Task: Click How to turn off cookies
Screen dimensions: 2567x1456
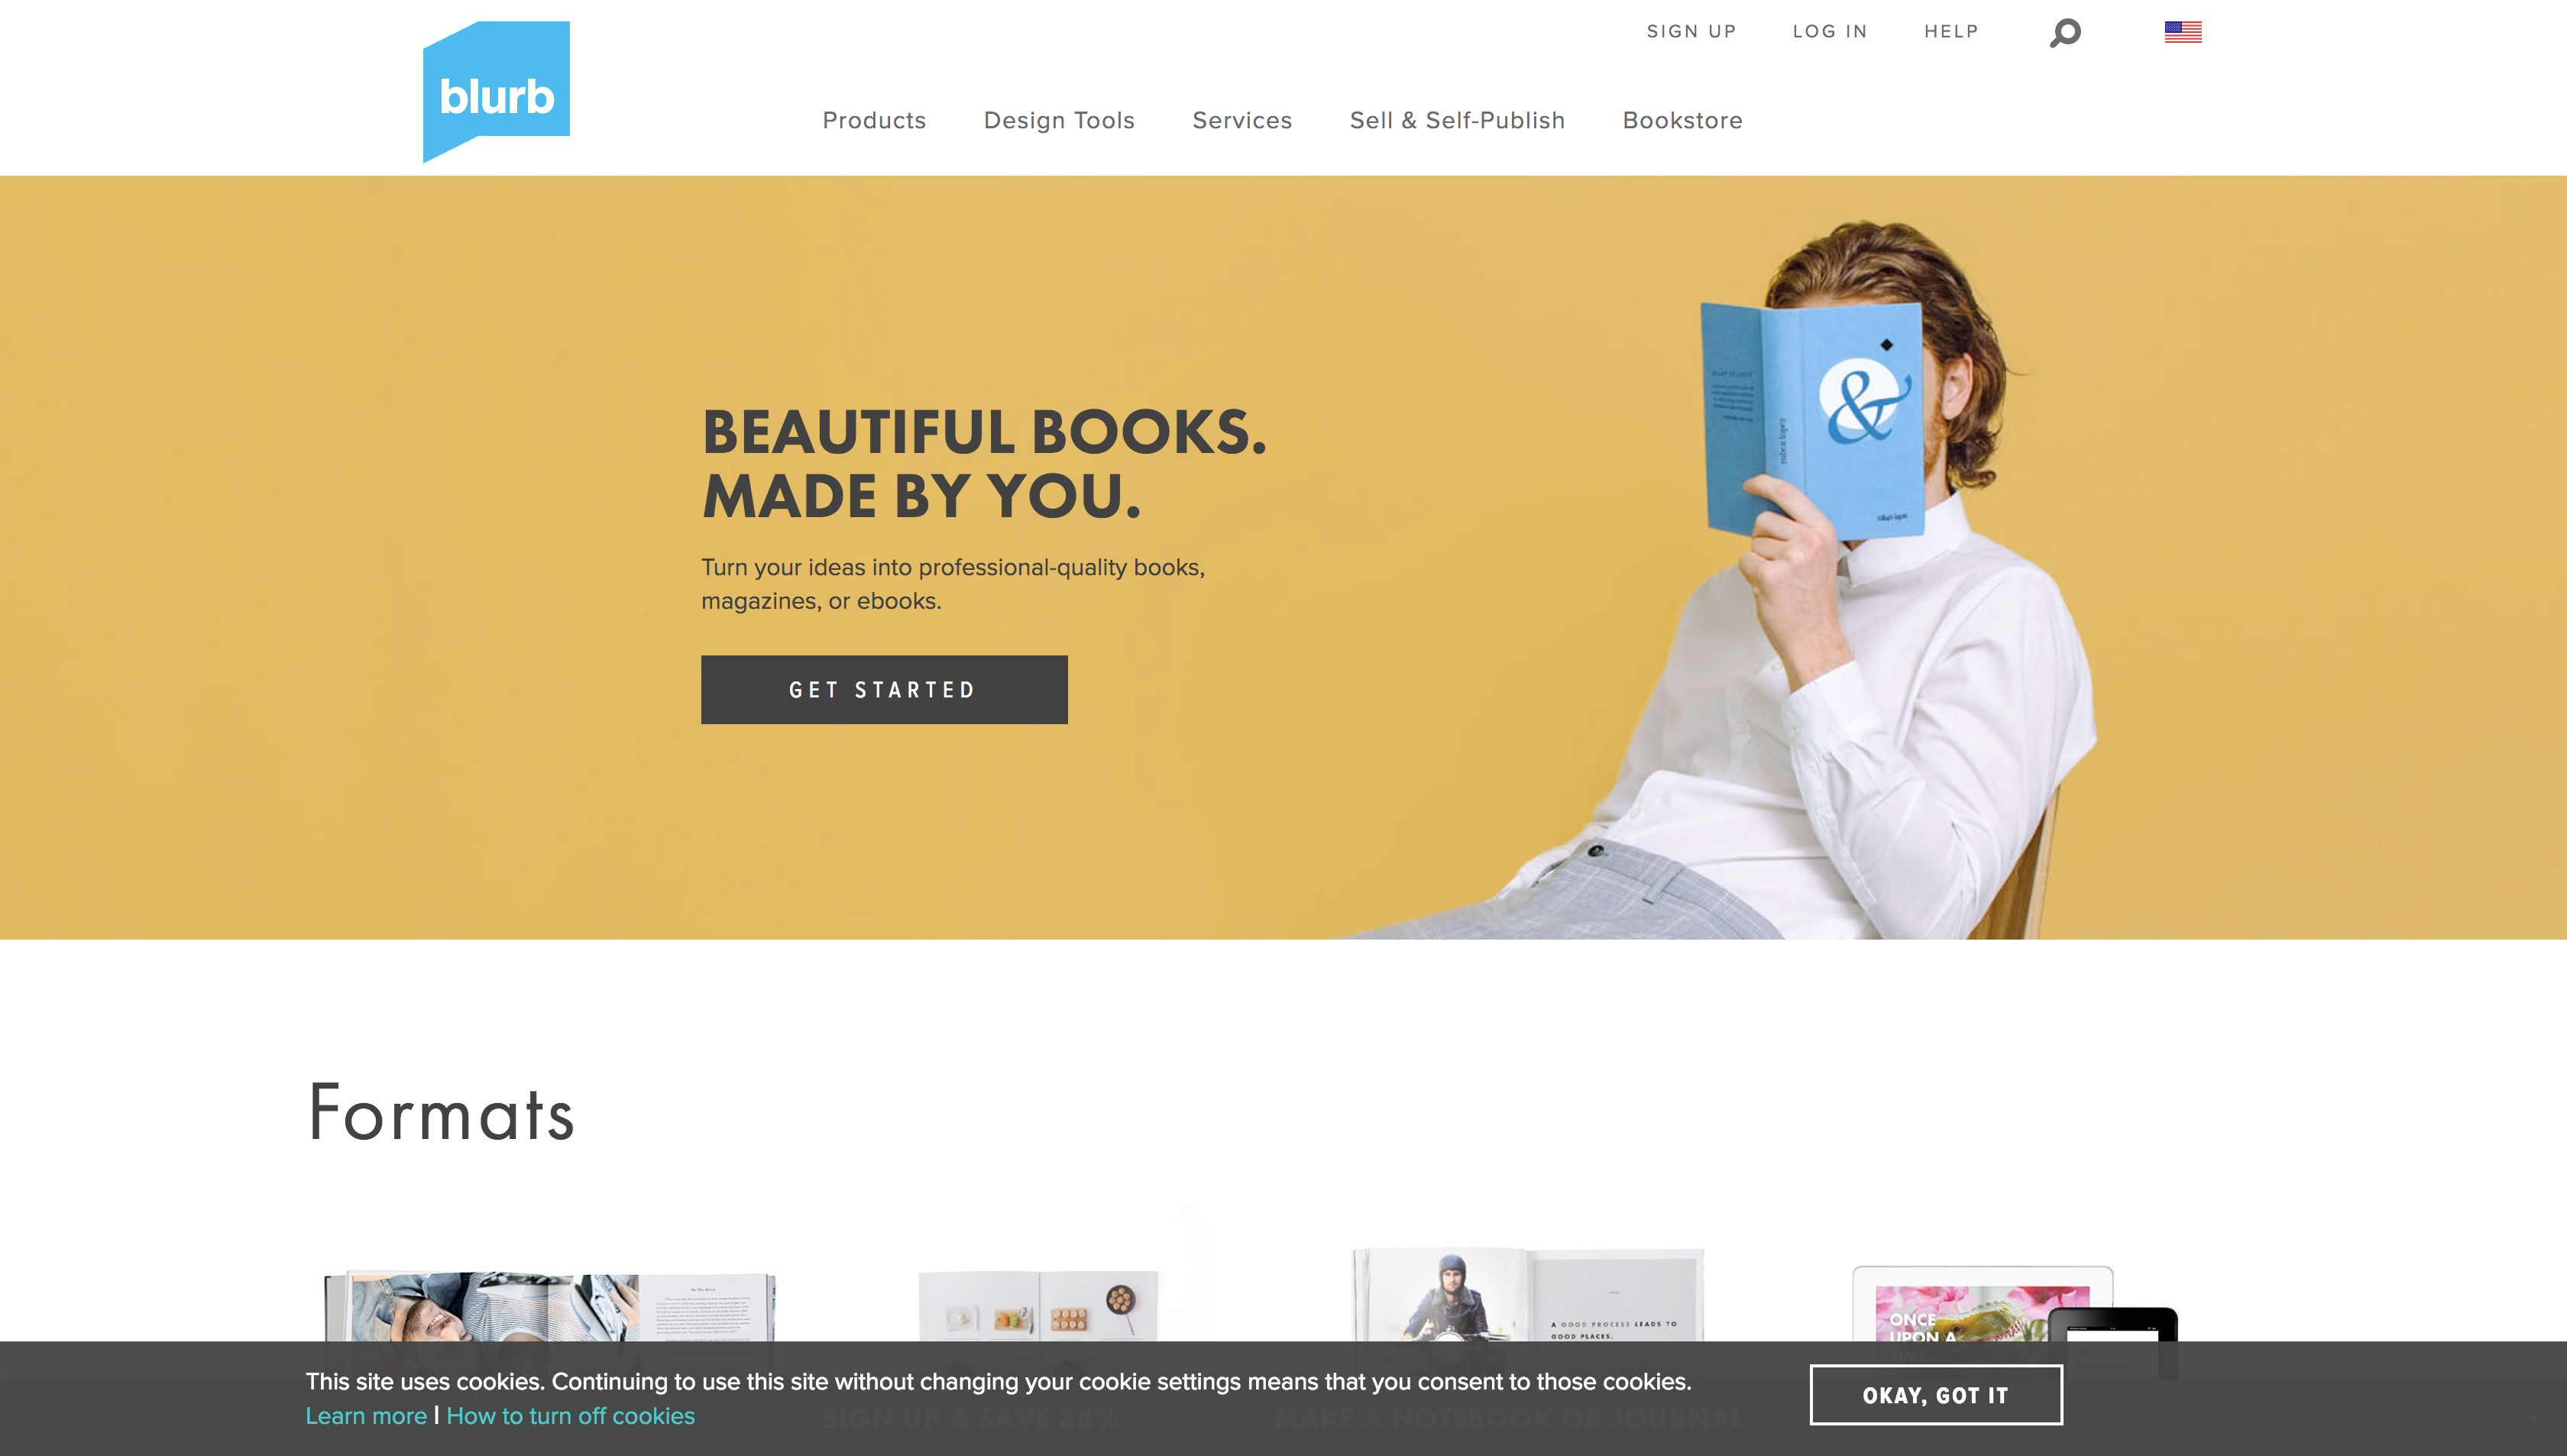Action: pyautogui.click(x=570, y=1416)
